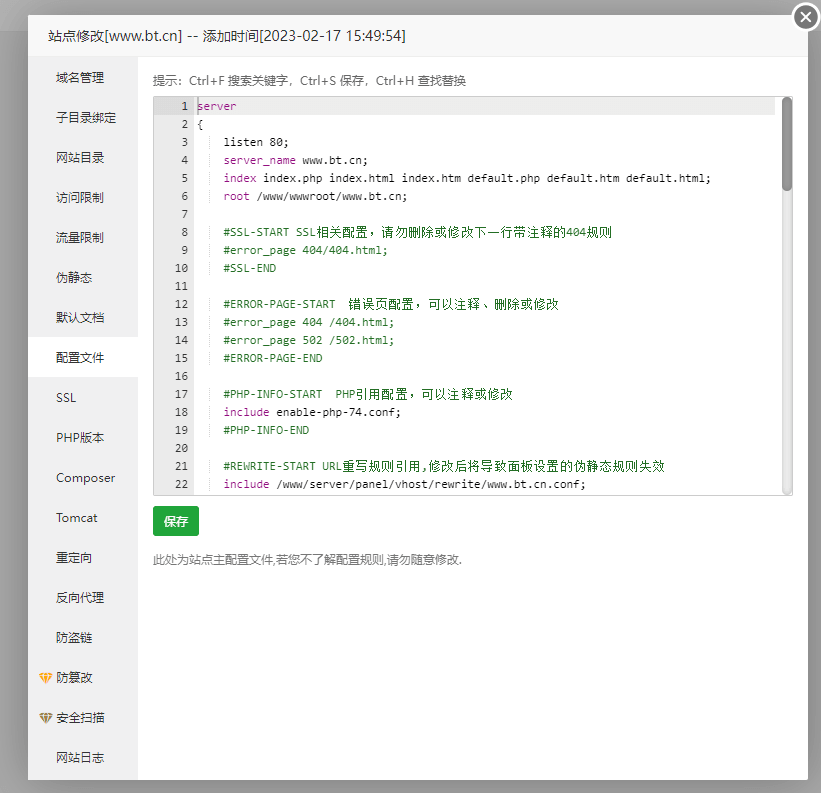The height and width of the screenshot is (793, 821).
Task: Open the 网站日志 site logs tab
Action: coord(80,758)
